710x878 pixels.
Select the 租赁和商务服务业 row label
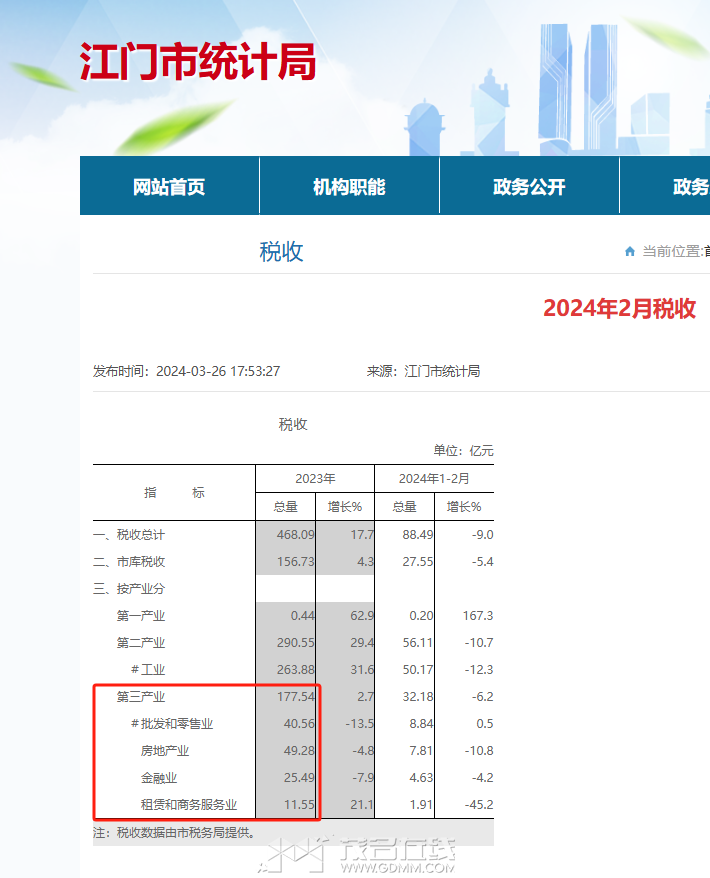189,804
